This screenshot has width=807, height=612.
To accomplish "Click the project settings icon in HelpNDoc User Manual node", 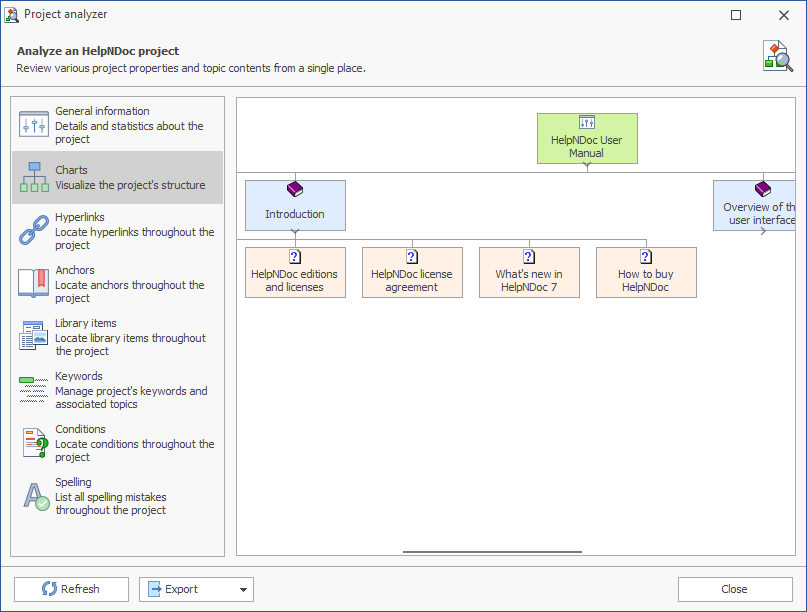I will click(587, 122).
